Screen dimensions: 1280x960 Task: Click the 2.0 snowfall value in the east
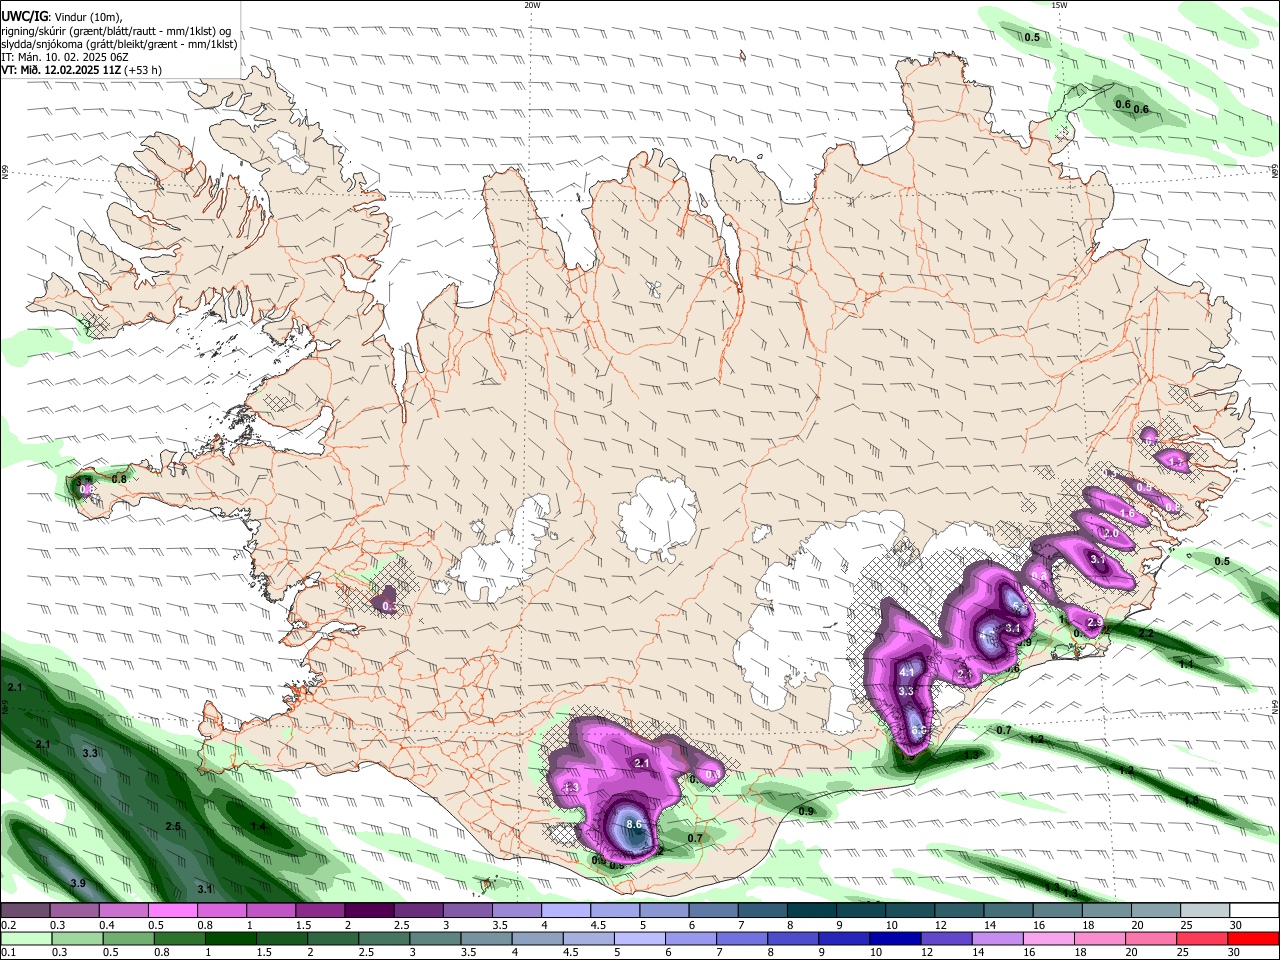tap(1110, 534)
